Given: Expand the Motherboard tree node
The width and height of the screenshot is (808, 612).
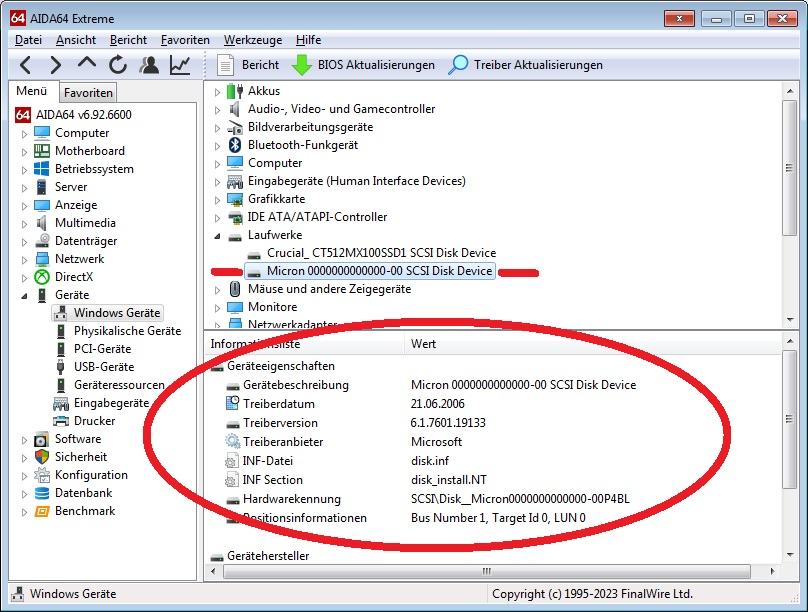Looking at the screenshot, I should click(x=24, y=152).
